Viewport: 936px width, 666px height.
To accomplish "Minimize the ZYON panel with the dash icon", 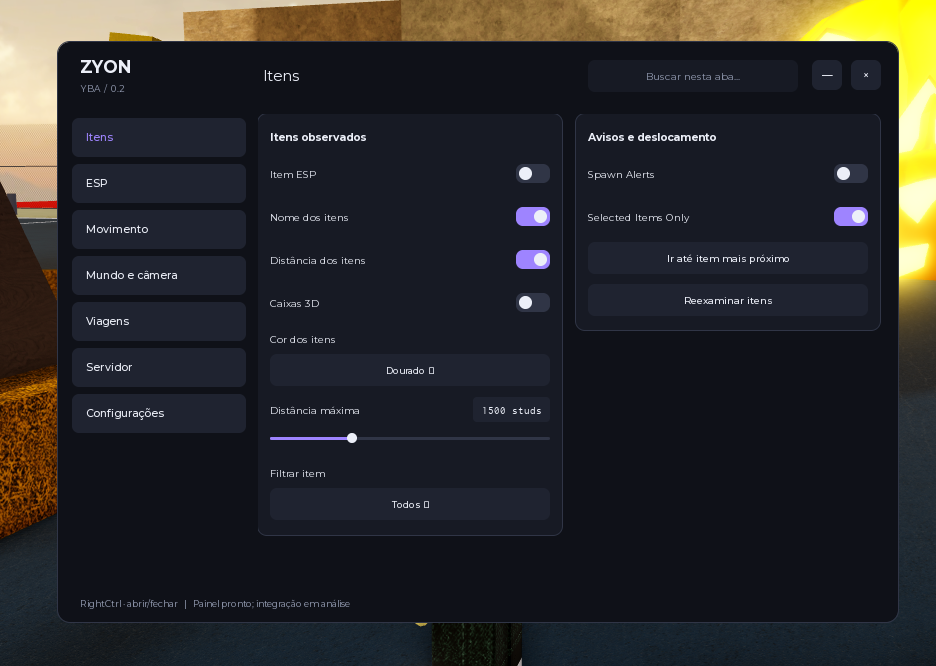I will pyautogui.click(x=827, y=75).
